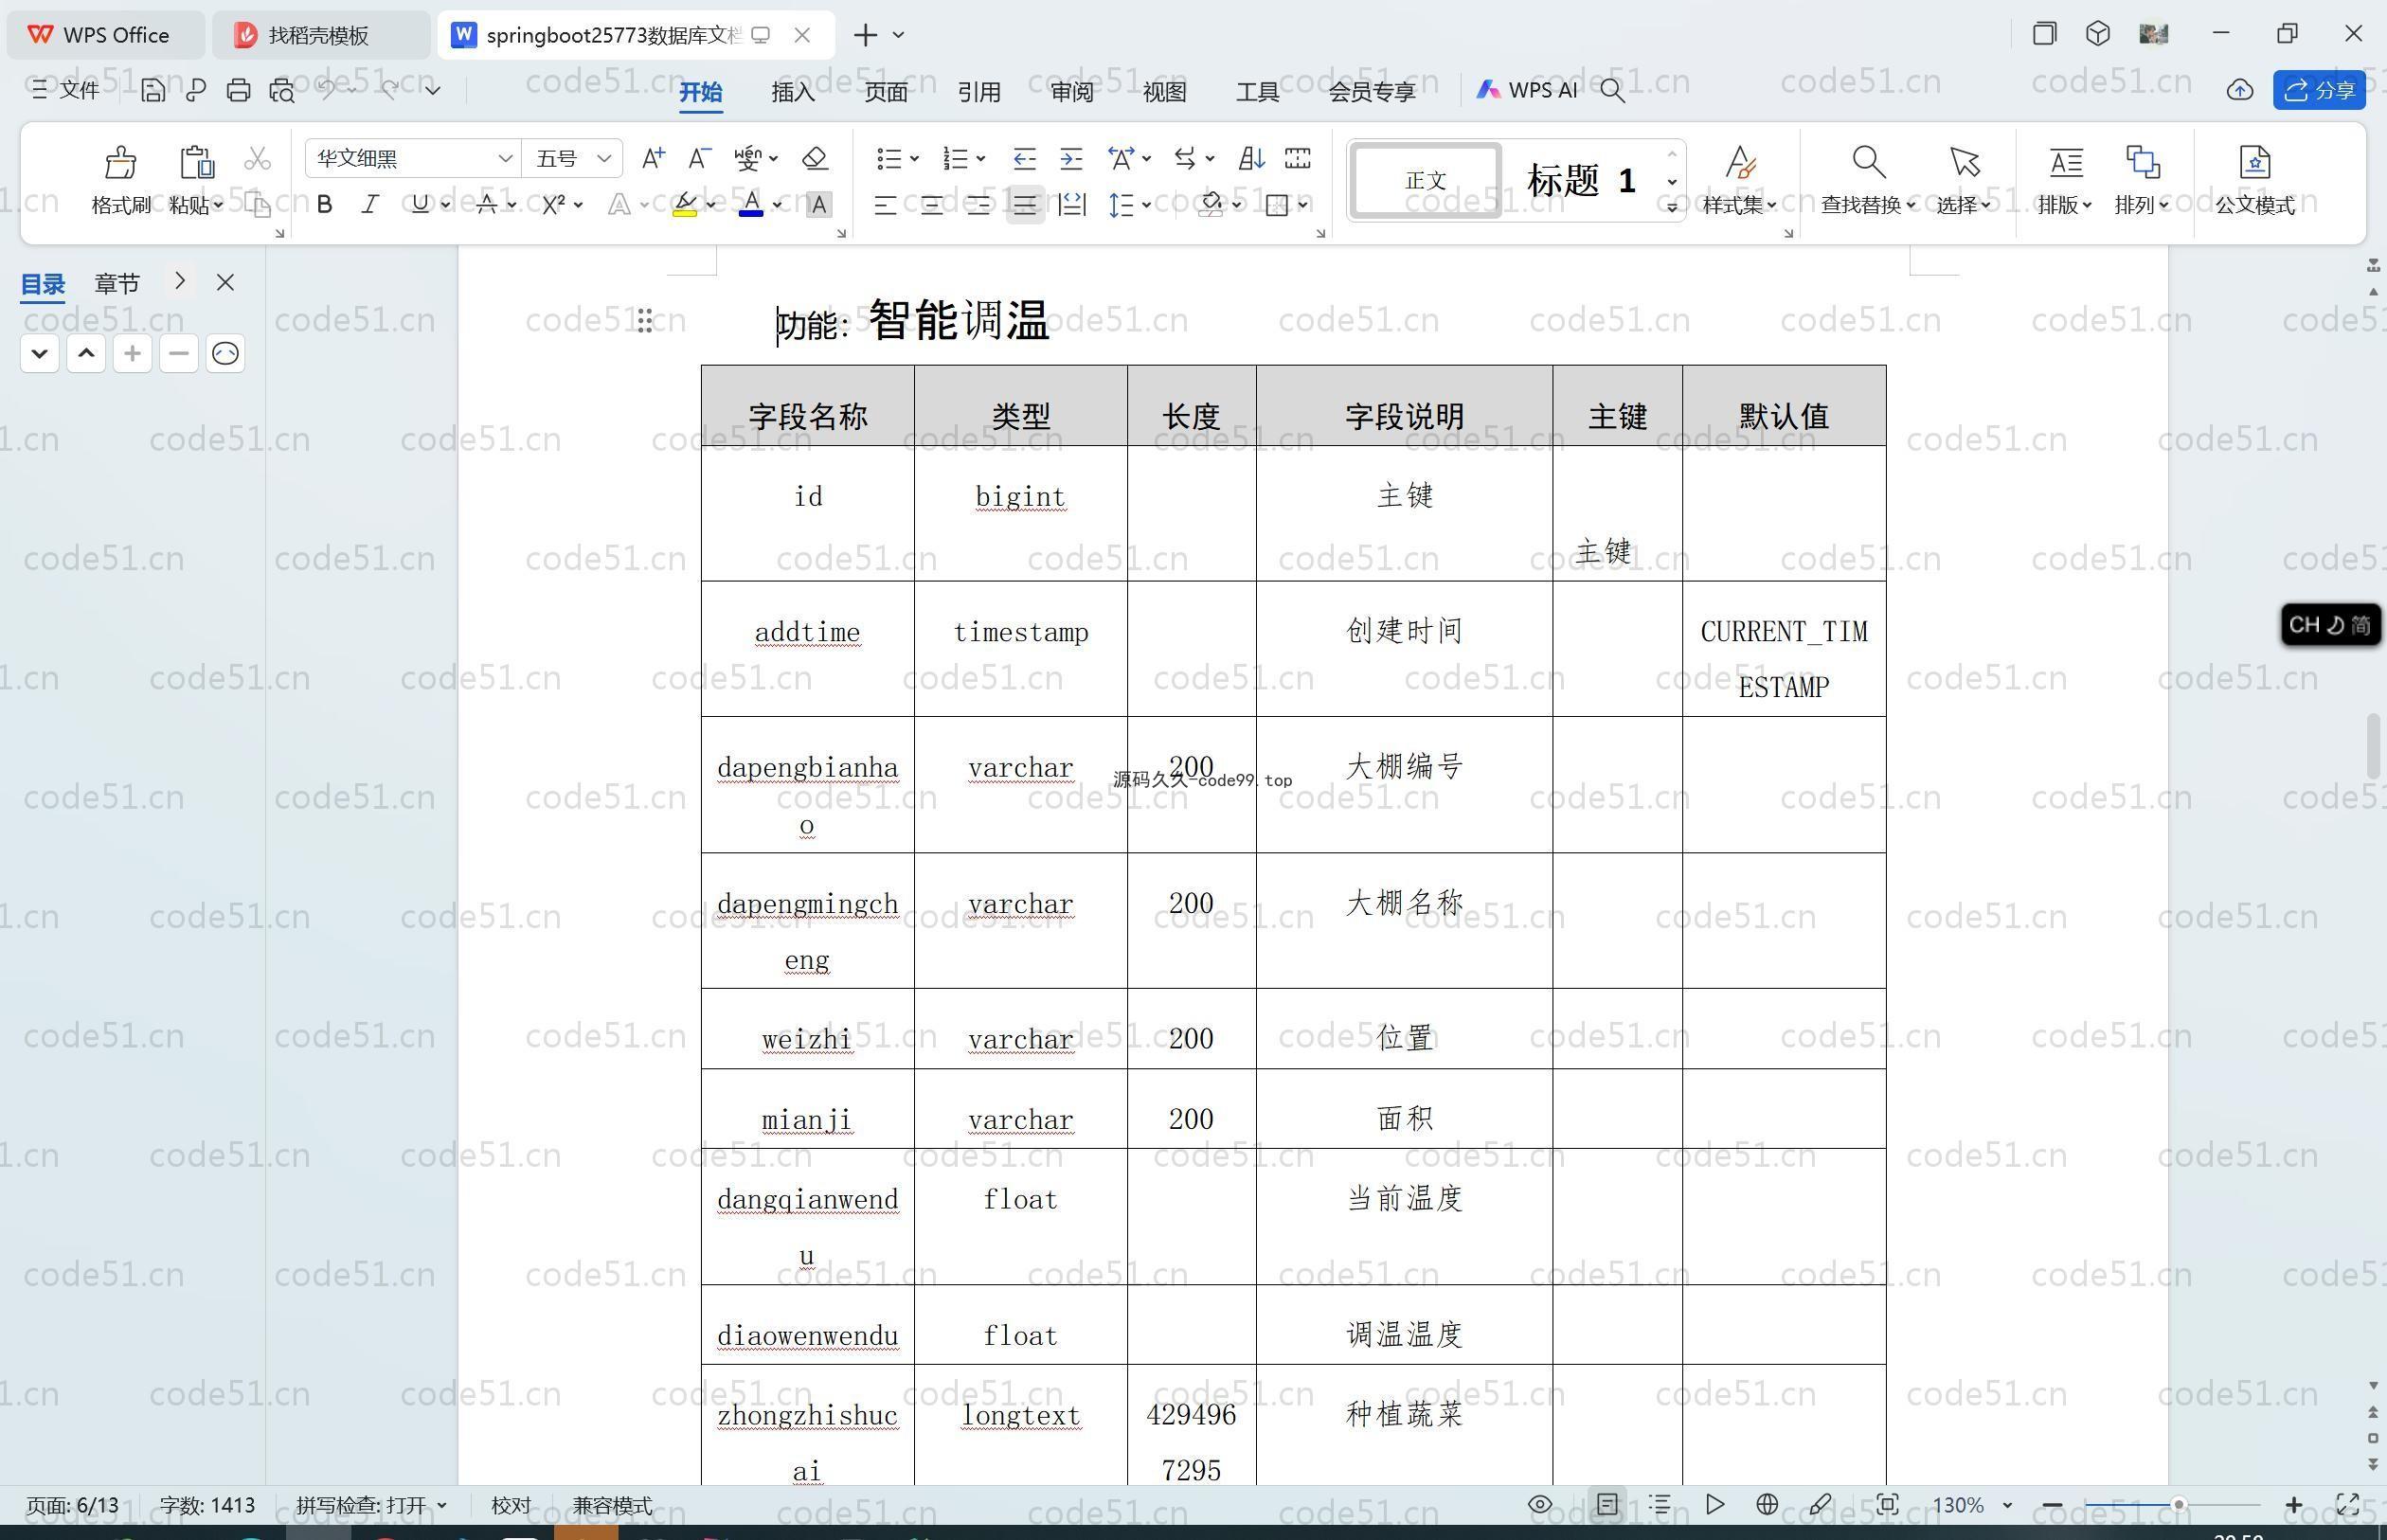Toggle Bold formatting

click(324, 204)
